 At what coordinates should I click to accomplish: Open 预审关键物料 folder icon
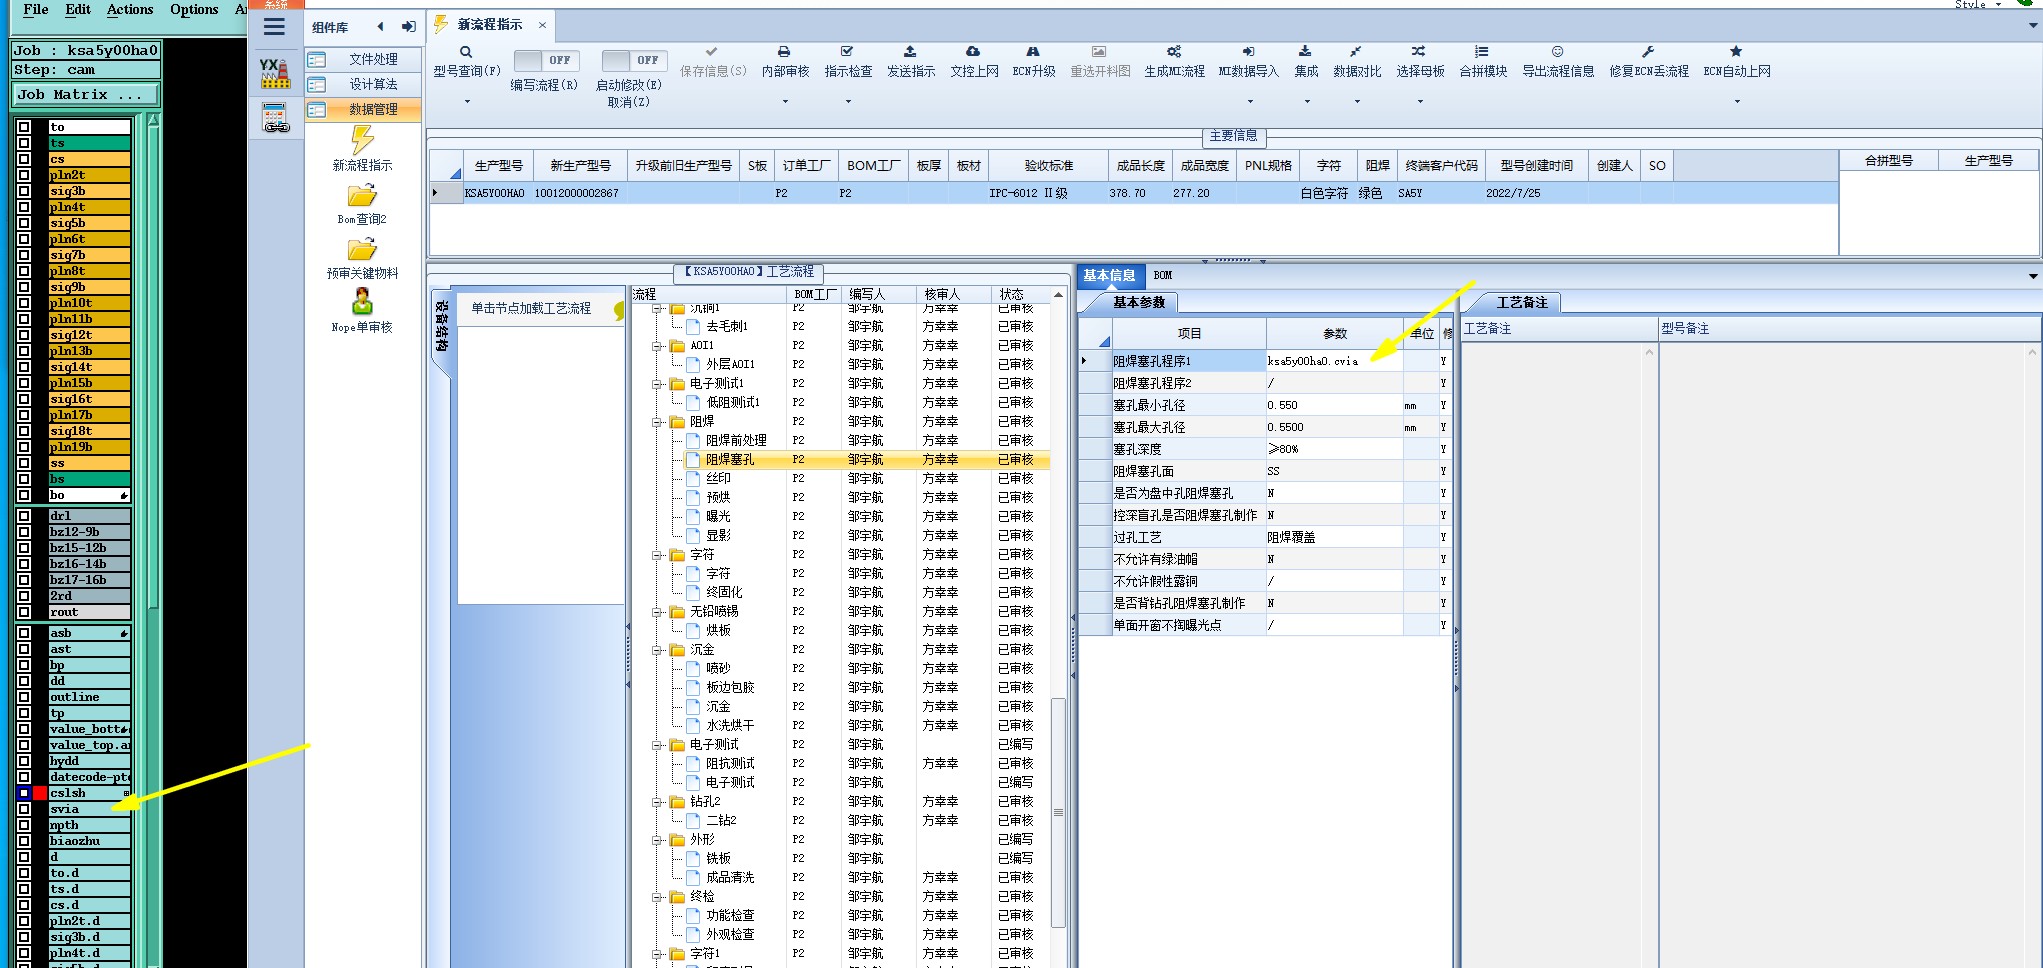point(362,258)
